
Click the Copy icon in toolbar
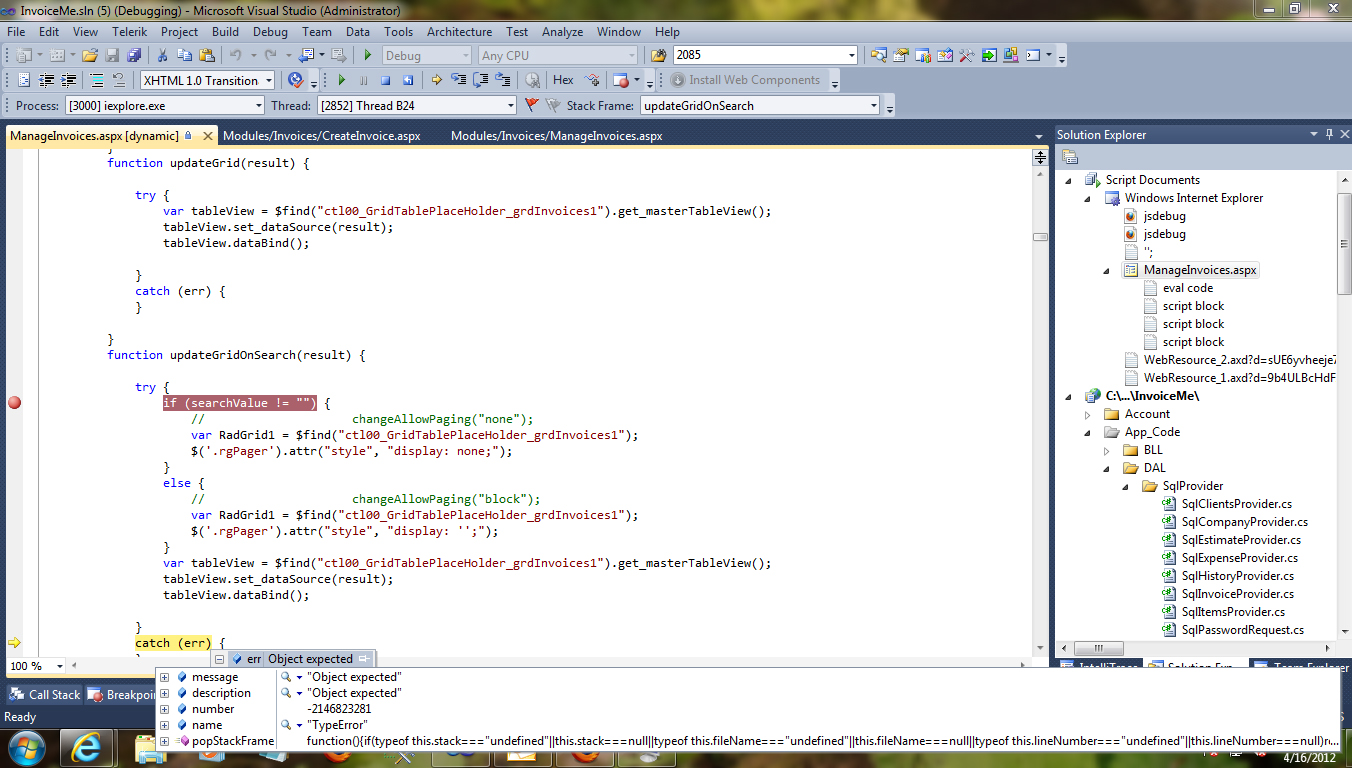point(185,56)
